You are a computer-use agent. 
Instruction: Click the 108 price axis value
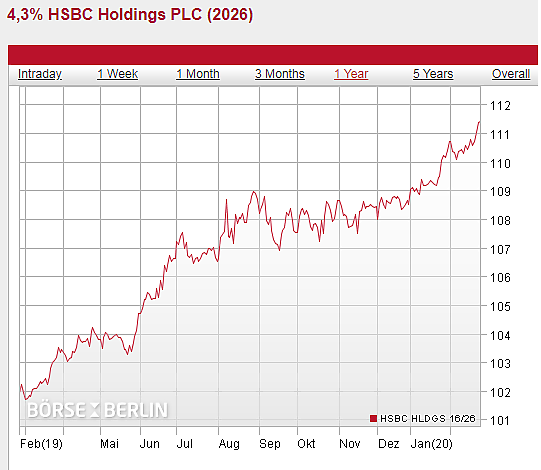point(500,220)
